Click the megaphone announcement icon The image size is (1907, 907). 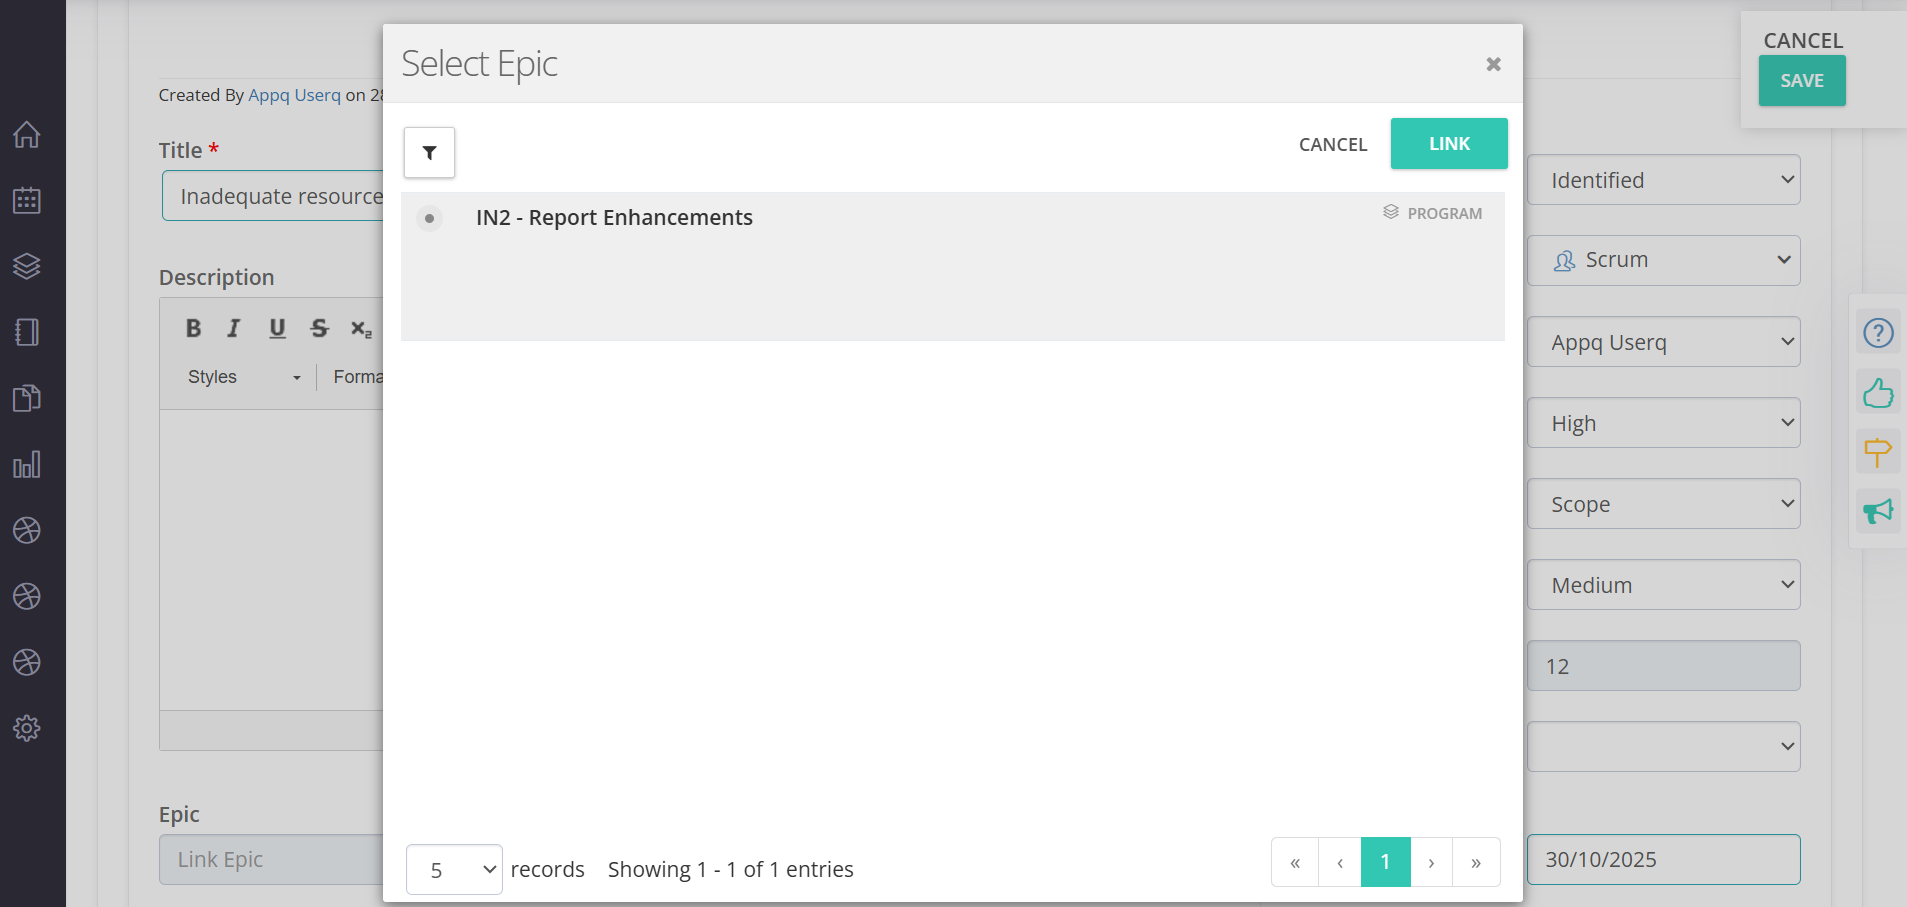coord(1878,512)
